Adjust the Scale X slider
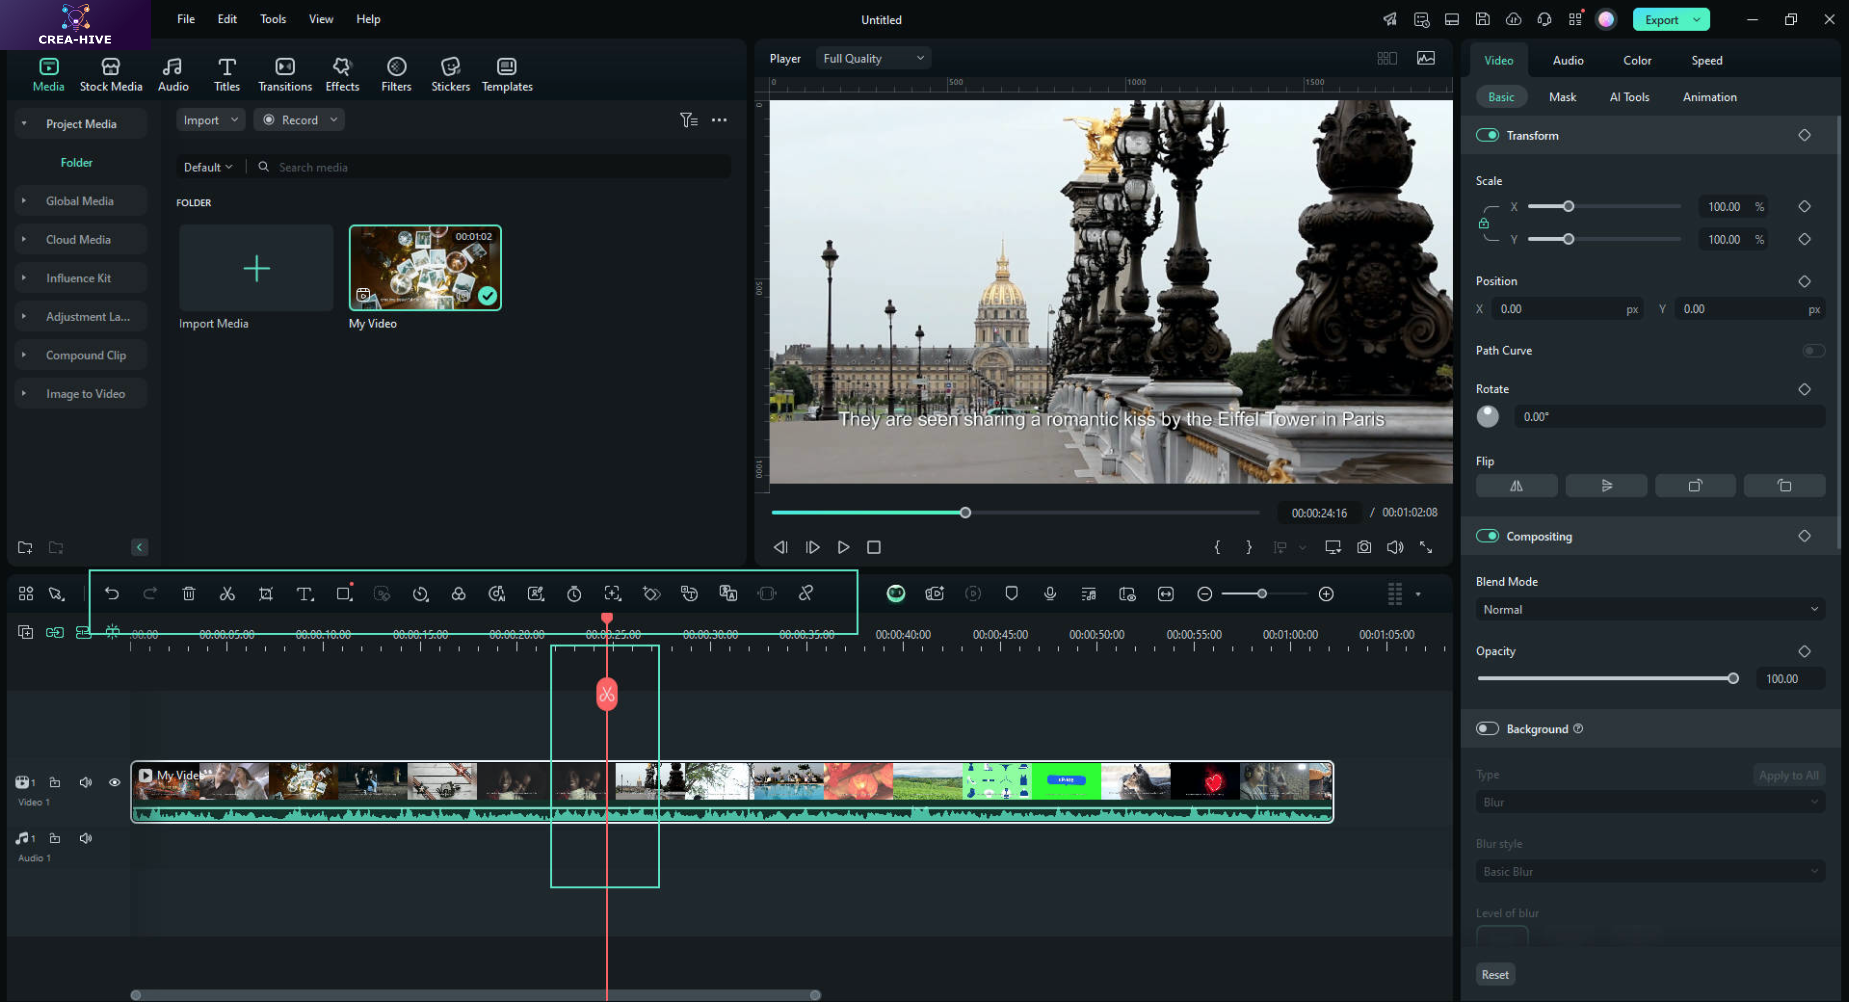1849x1002 pixels. point(1568,207)
